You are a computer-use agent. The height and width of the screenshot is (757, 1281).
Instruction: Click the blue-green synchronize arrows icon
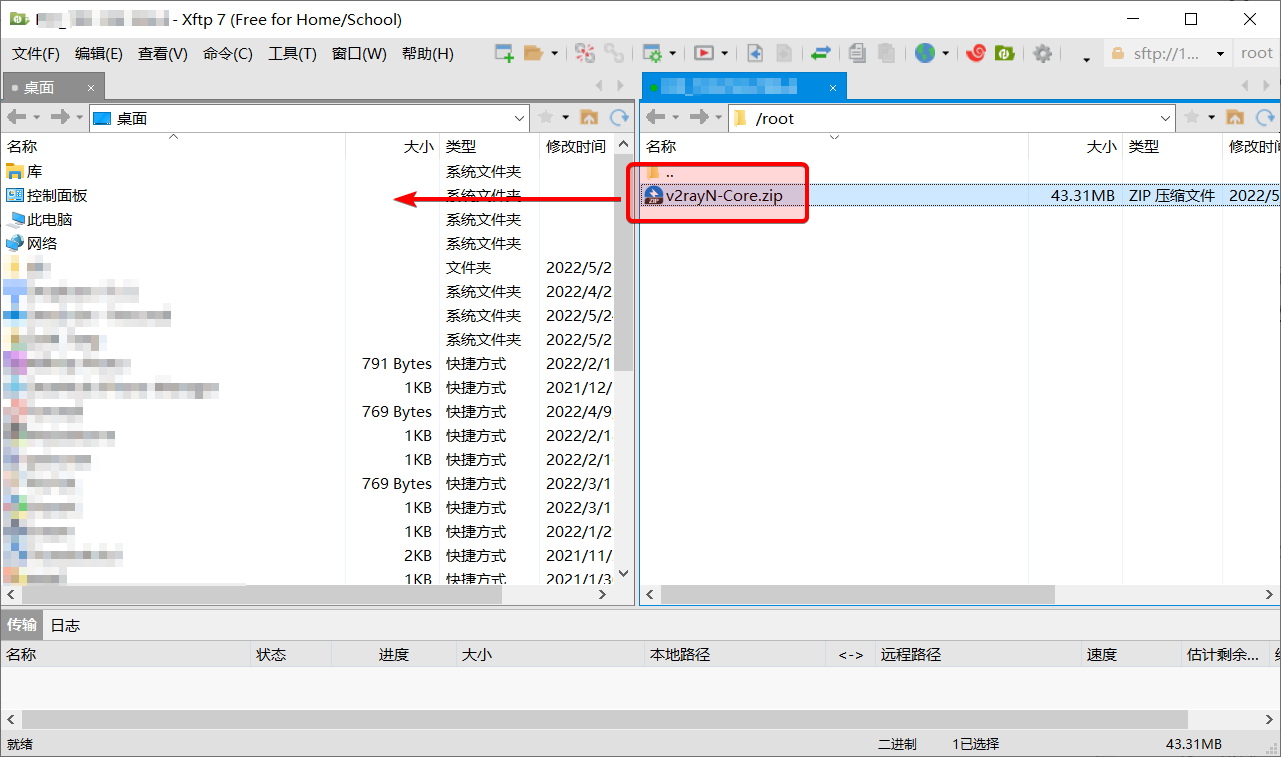(x=821, y=54)
